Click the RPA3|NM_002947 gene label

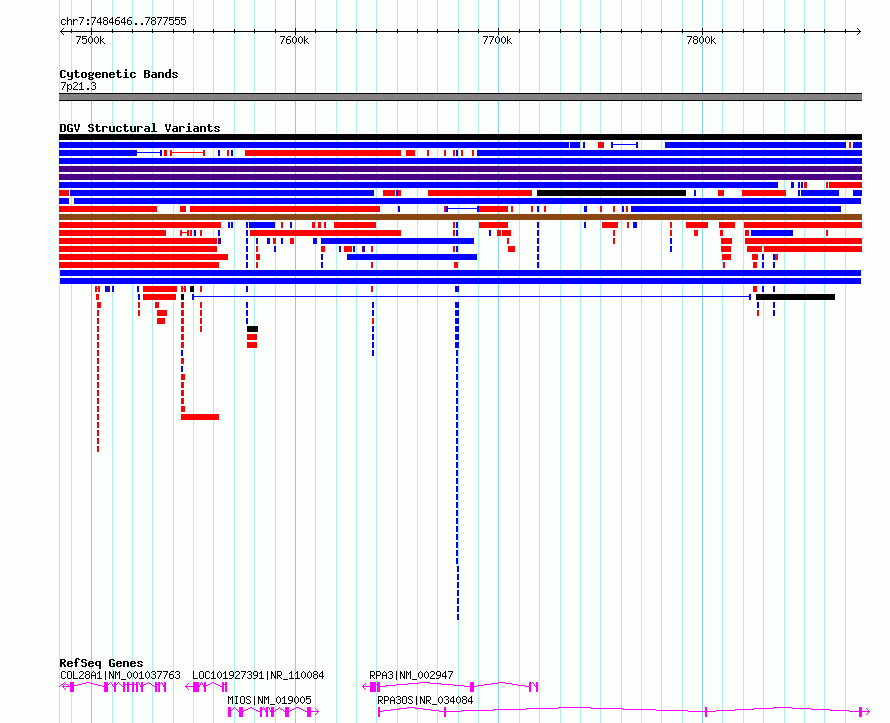tap(412, 675)
